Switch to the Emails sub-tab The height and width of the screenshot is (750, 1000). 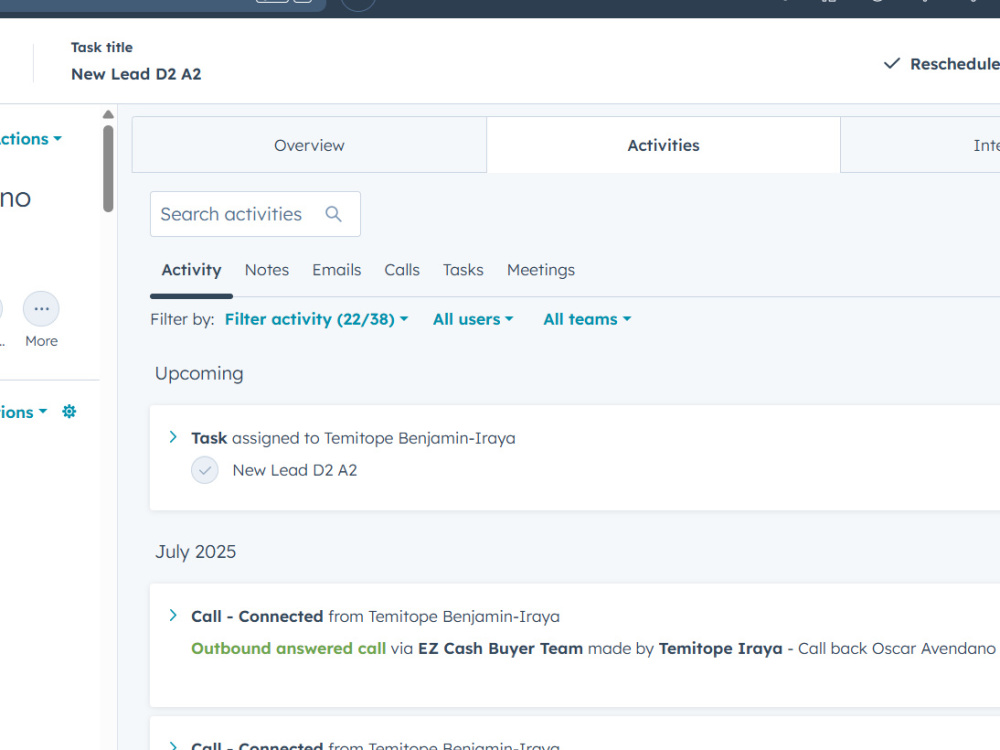tap(337, 270)
